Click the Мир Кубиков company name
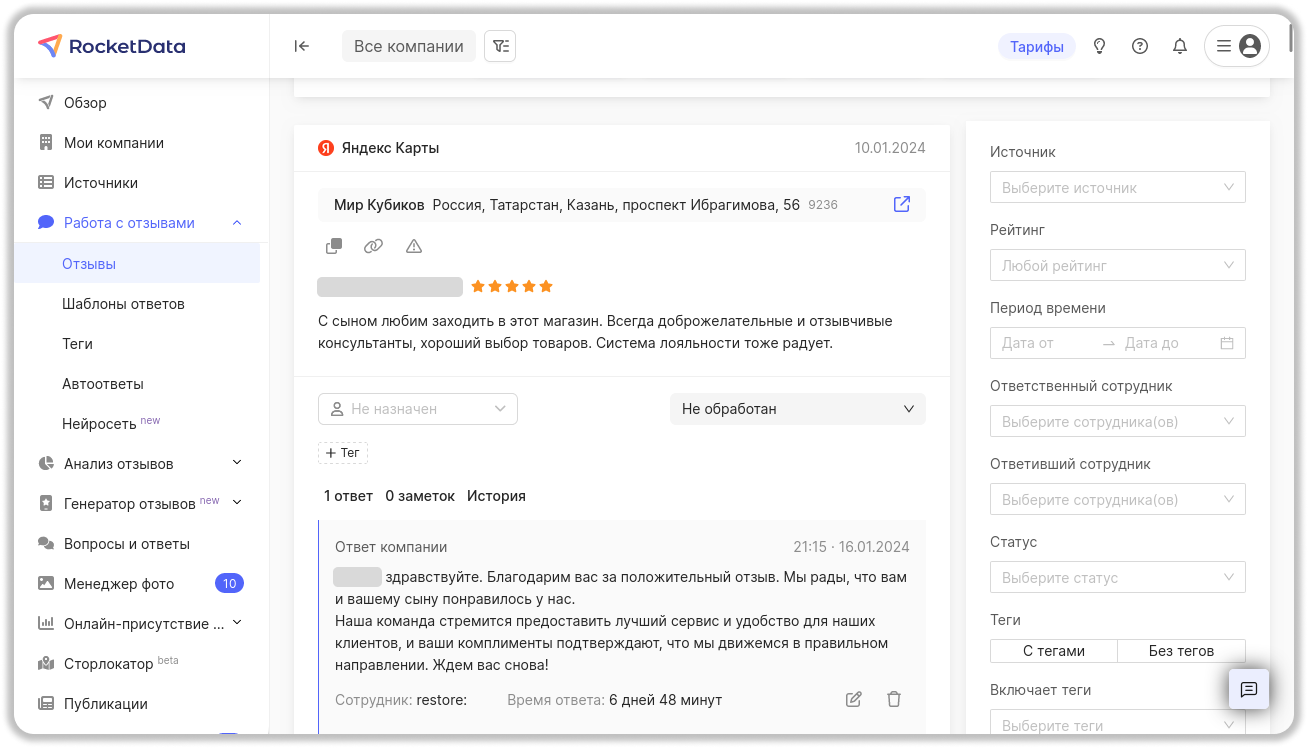The width and height of the screenshot is (1308, 748). tap(379, 205)
